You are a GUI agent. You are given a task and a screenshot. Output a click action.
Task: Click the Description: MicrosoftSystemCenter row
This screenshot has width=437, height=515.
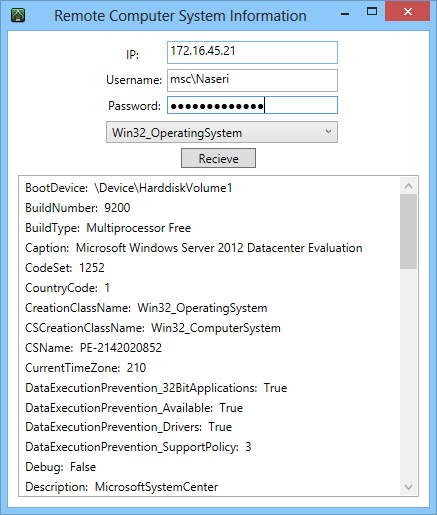pos(122,487)
